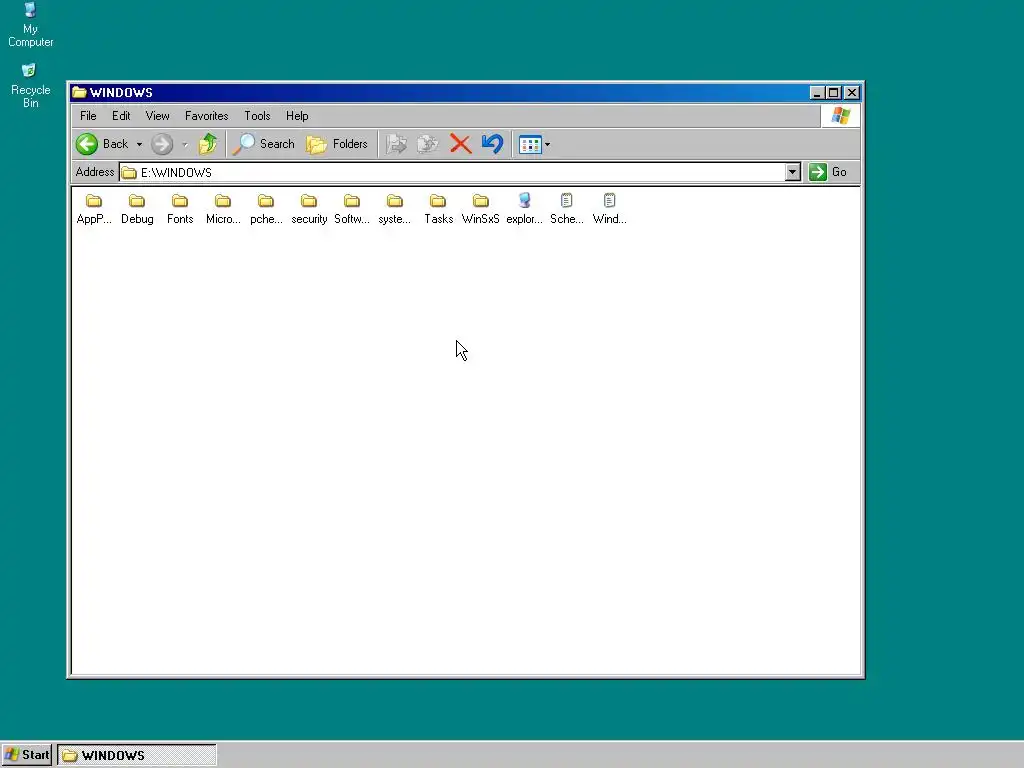Open the Address bar dropdown list
The height and width of the screenshot is (768, 1024).
[792, 172]
